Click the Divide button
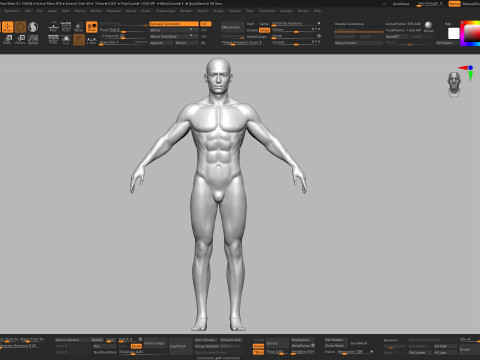The width and height of the screenshot is (480, 360). click(x=469, y=349)
